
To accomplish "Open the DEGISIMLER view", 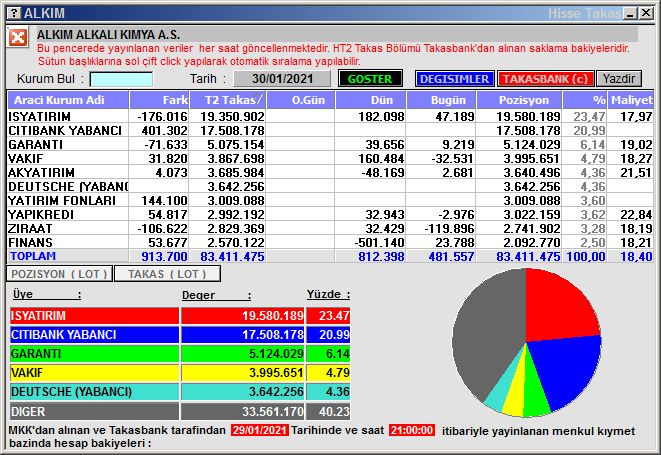I will coord(454,79).
